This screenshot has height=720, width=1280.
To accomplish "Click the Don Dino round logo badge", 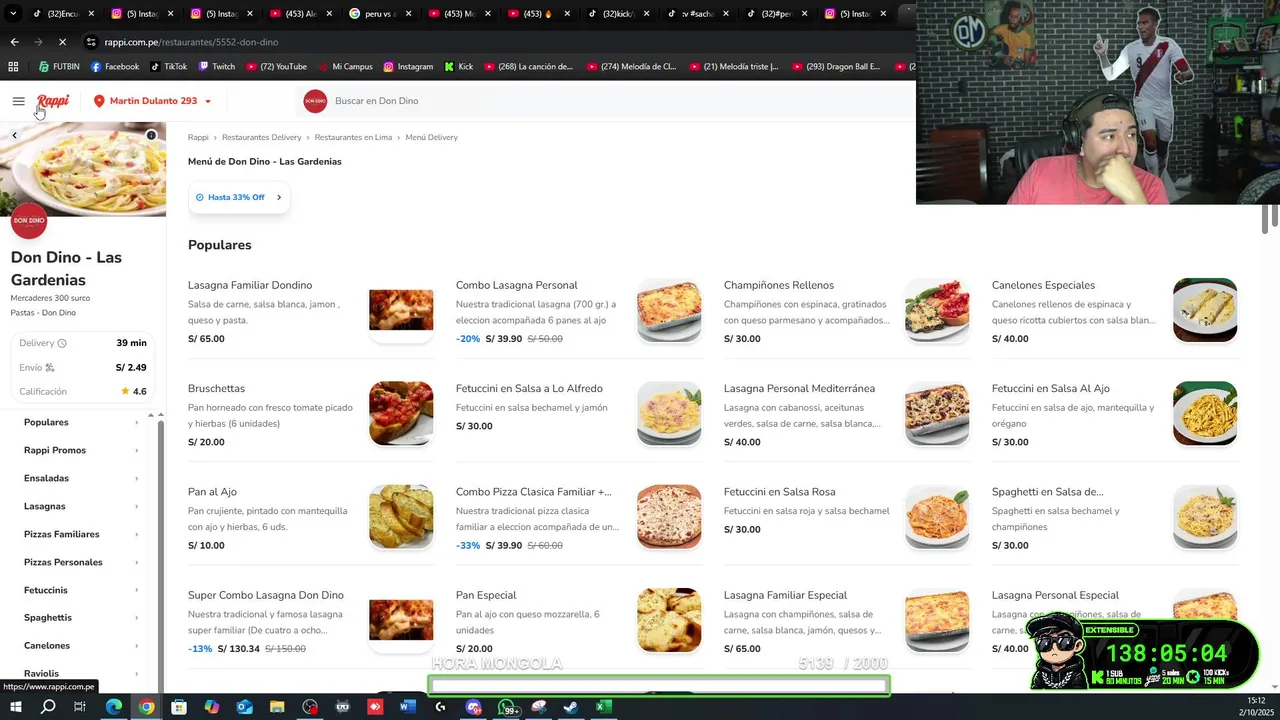I will (29, 221).
